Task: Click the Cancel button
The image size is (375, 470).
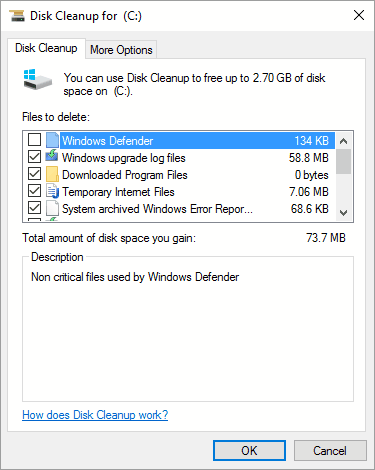Action: click(330, 451)
